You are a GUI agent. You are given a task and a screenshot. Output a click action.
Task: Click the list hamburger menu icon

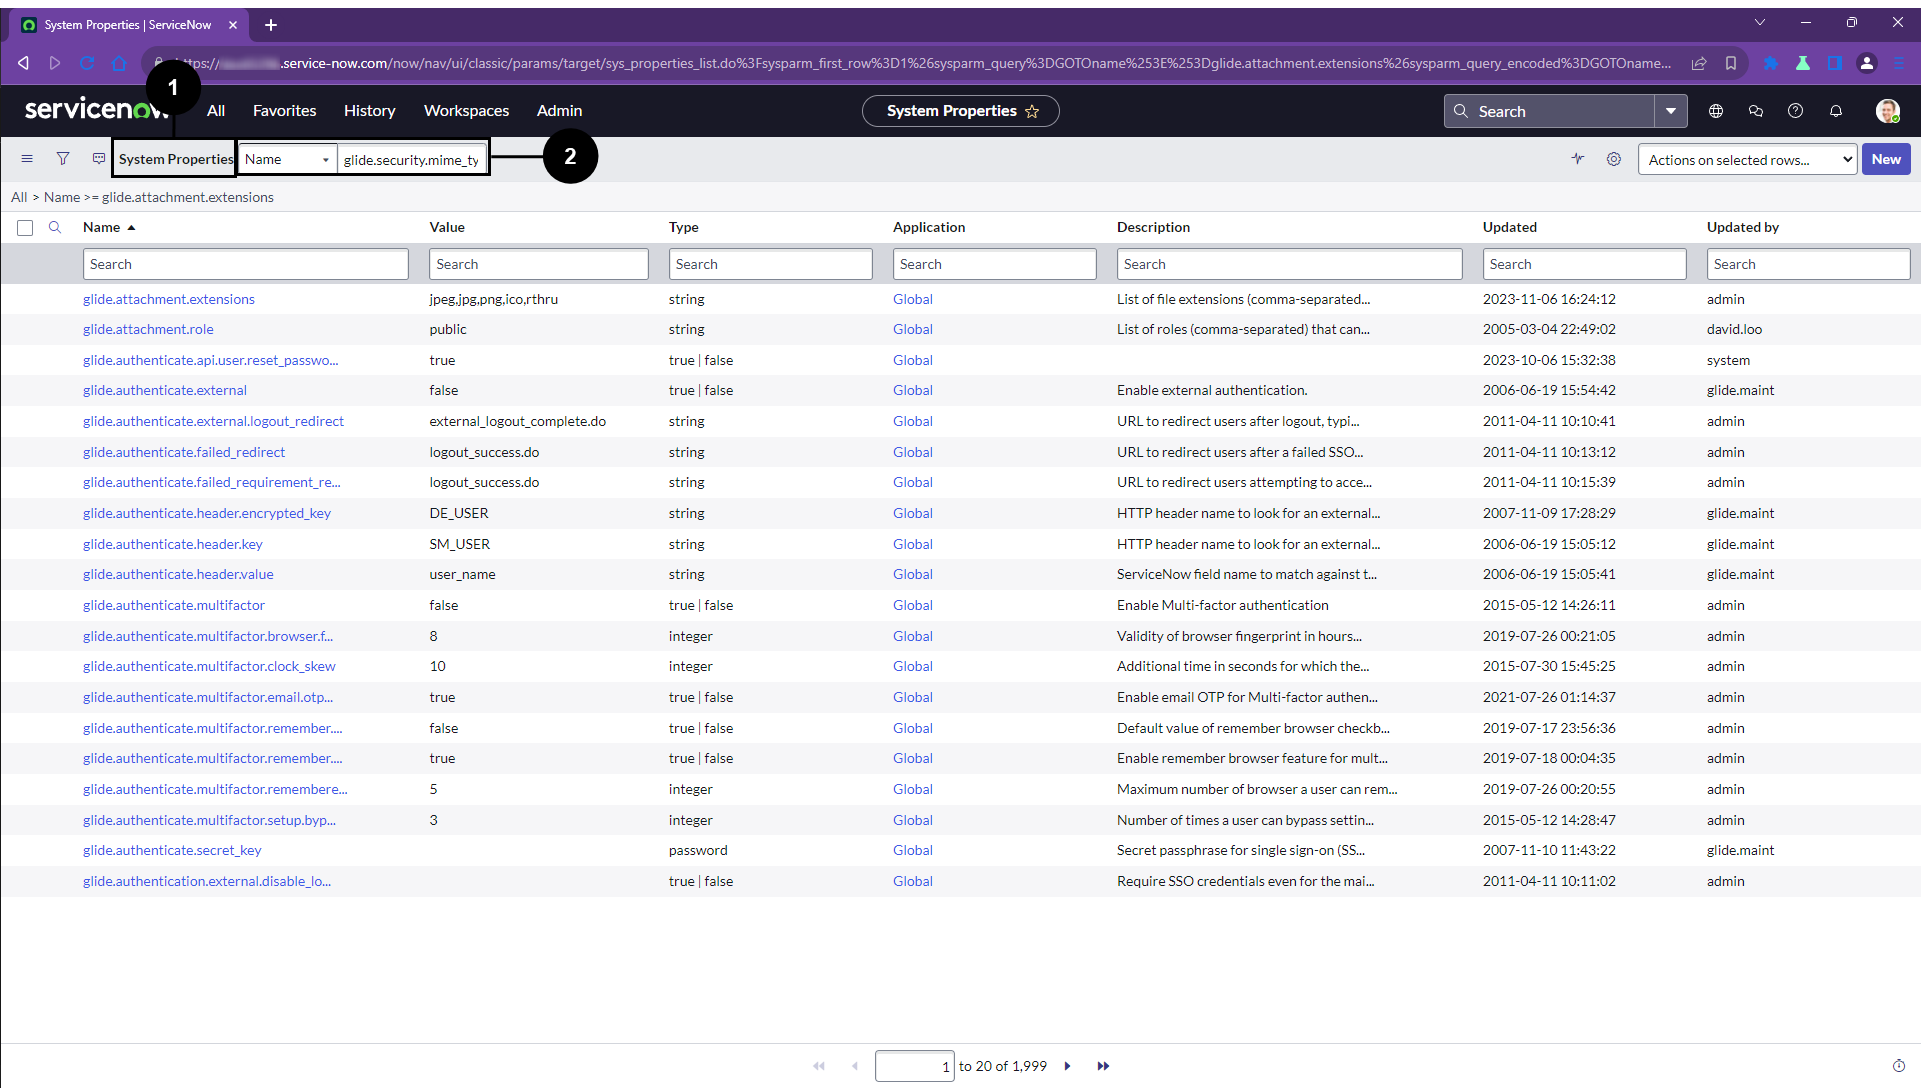pos(27,159)
